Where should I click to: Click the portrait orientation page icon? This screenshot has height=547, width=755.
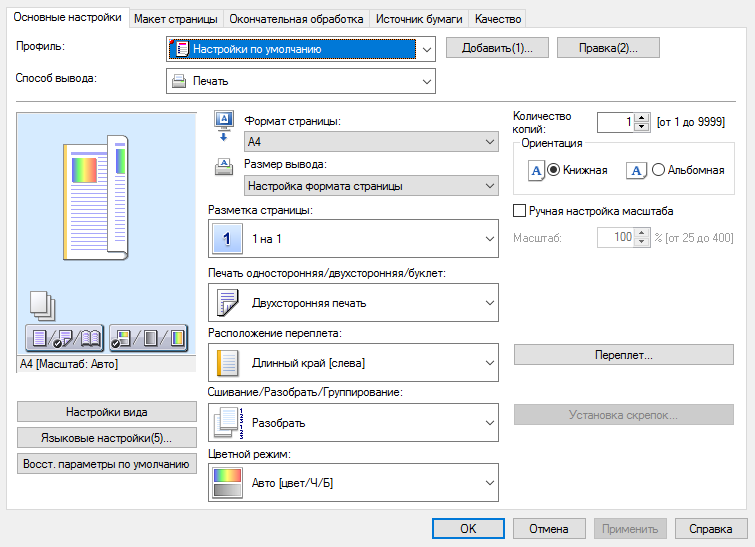pos(536,170)
